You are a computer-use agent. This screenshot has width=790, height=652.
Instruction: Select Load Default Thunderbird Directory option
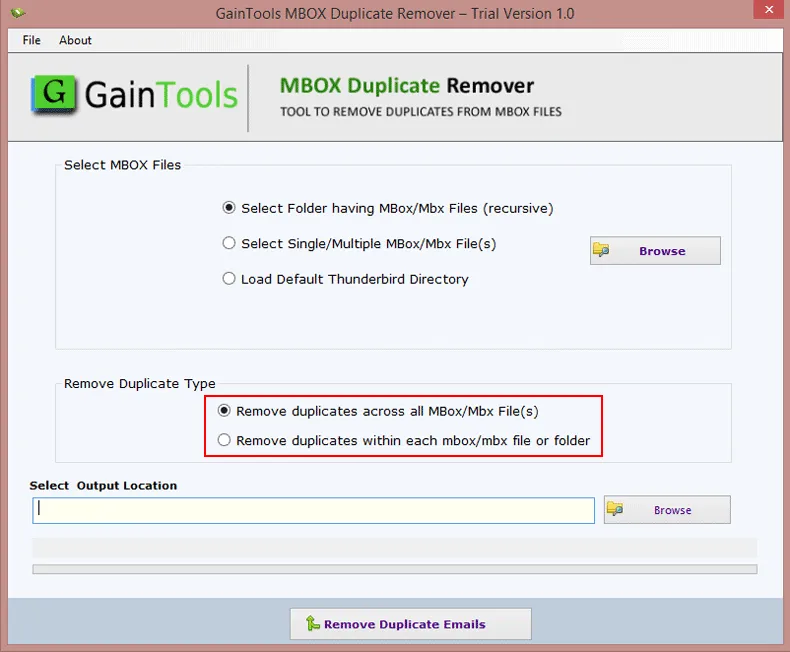click(229, 279)
